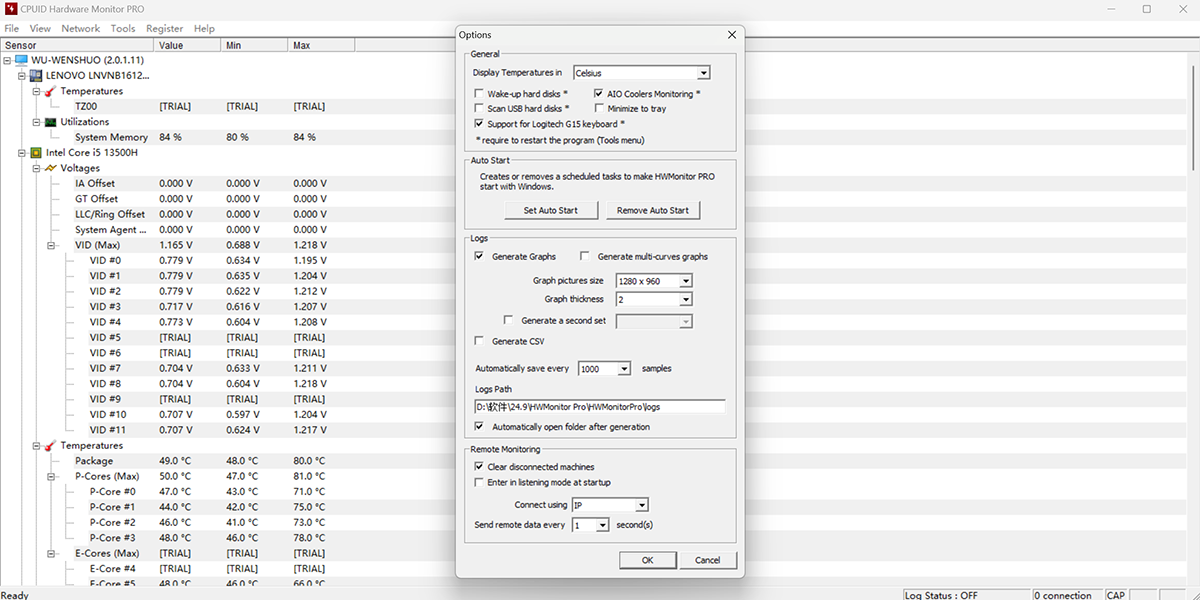This screenshot has height=600, width=1200.
Task: Open the Send remote data interval dropdown
Action: (x=603, y=525)
